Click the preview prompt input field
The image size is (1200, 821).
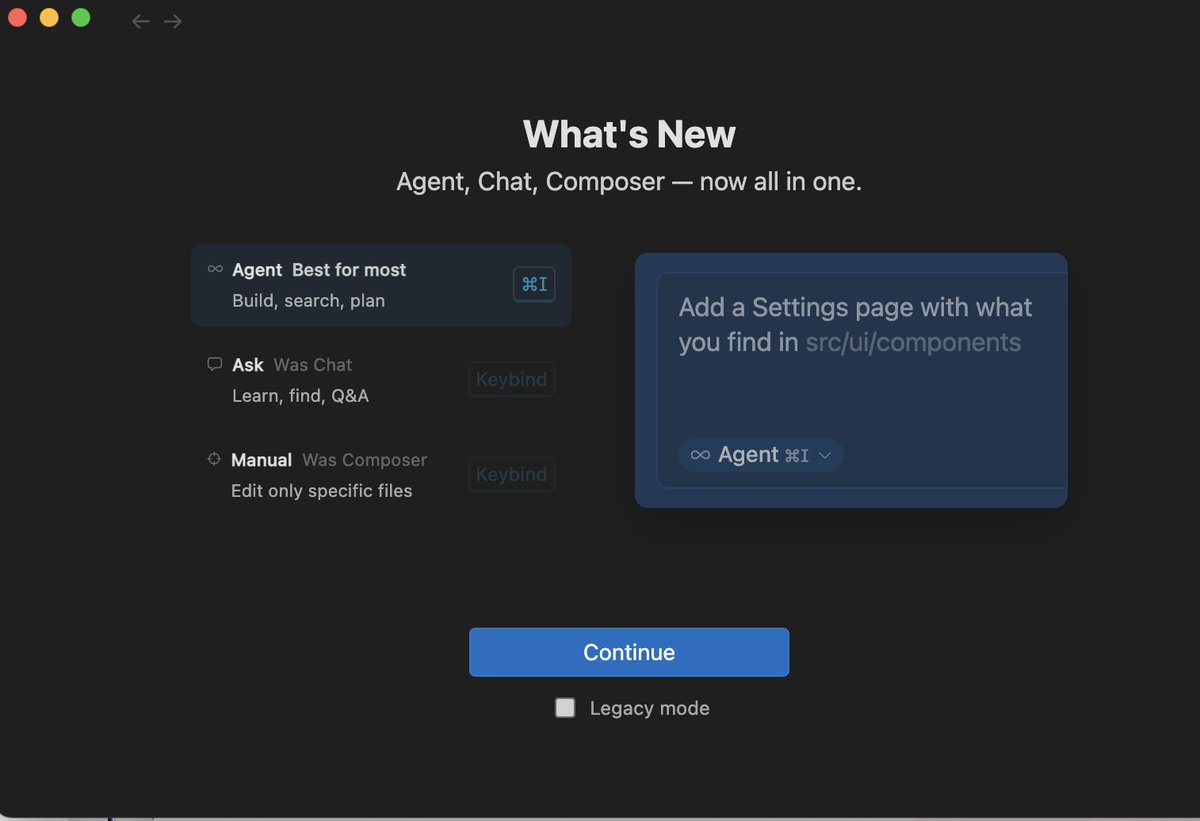(x=860, y=380)
